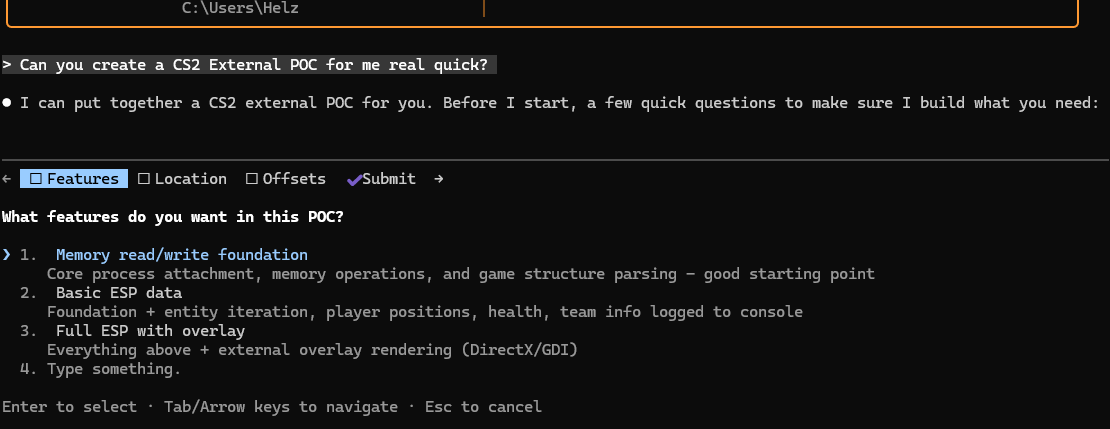The width and height of the screenshot is (1110, 429).
Task: Select the Memory read/write foundation option
Action: (181, 255)
